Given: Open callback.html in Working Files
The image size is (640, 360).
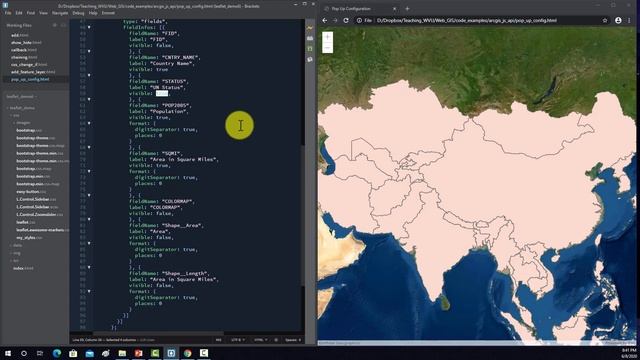Looking at the screenshot, I should click(x=24, y=50).
